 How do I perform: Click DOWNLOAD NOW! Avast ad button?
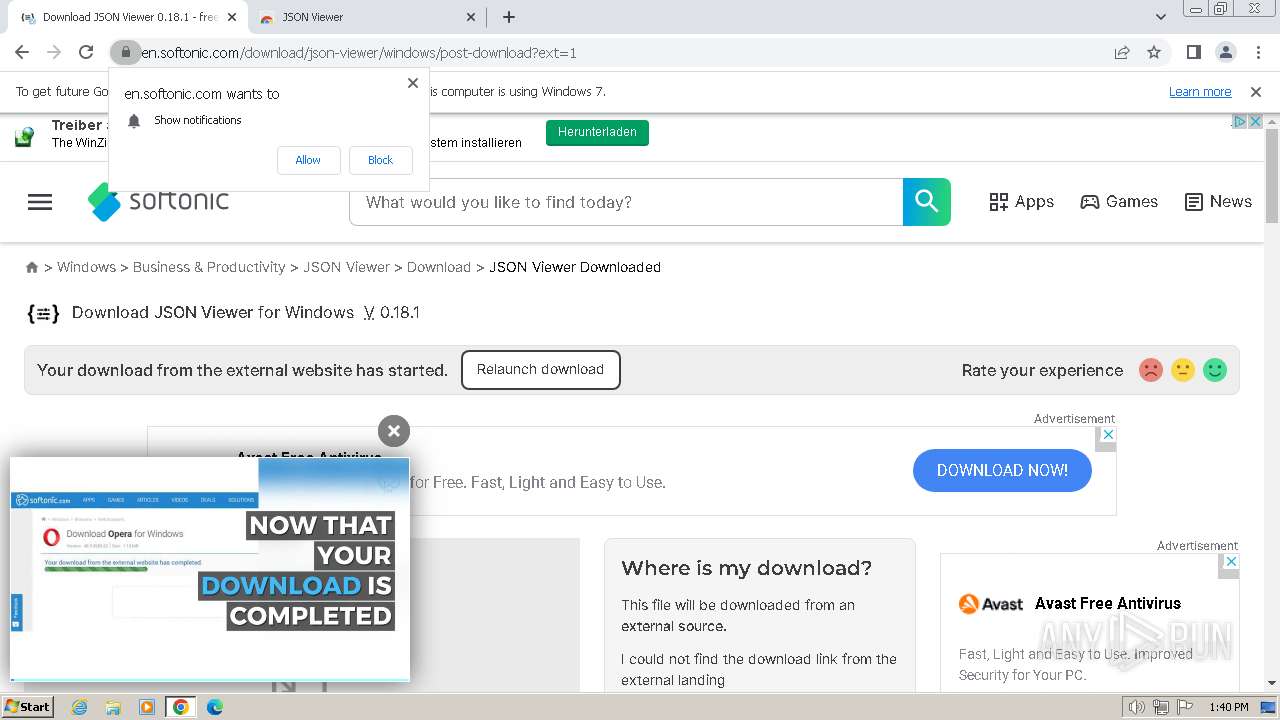[x=1002, y=470]
